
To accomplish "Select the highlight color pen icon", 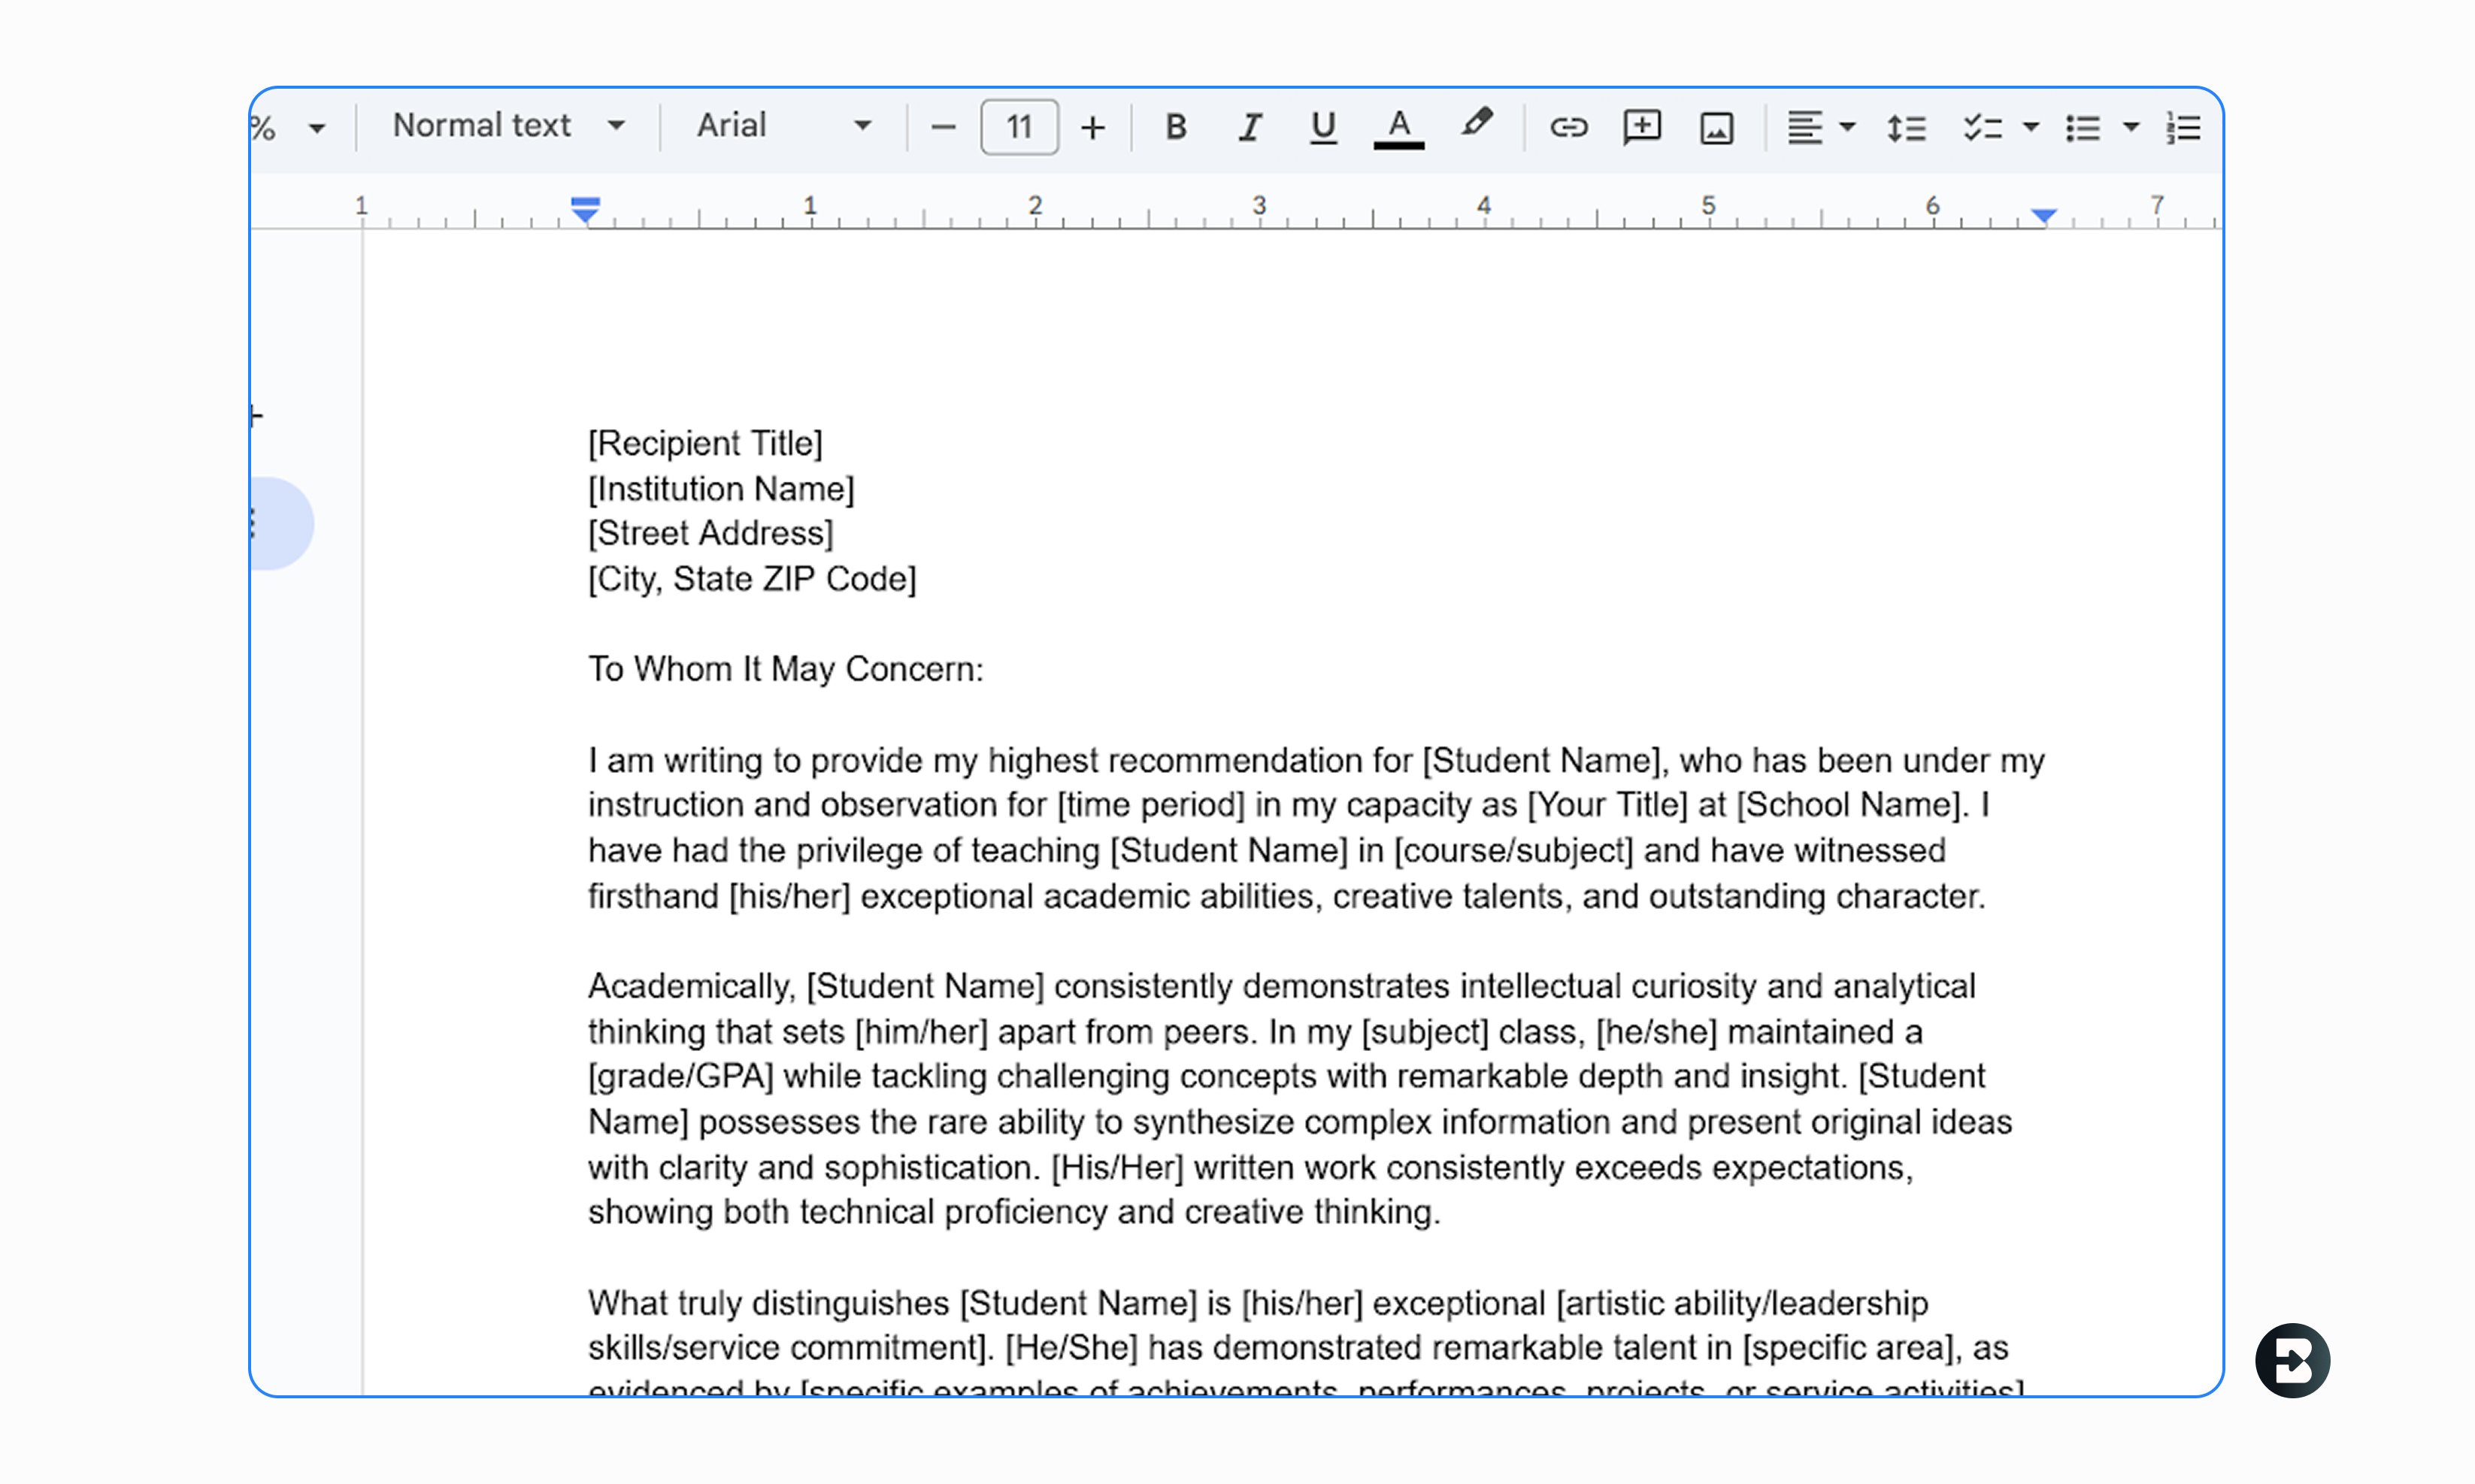I will [1476, 124].
